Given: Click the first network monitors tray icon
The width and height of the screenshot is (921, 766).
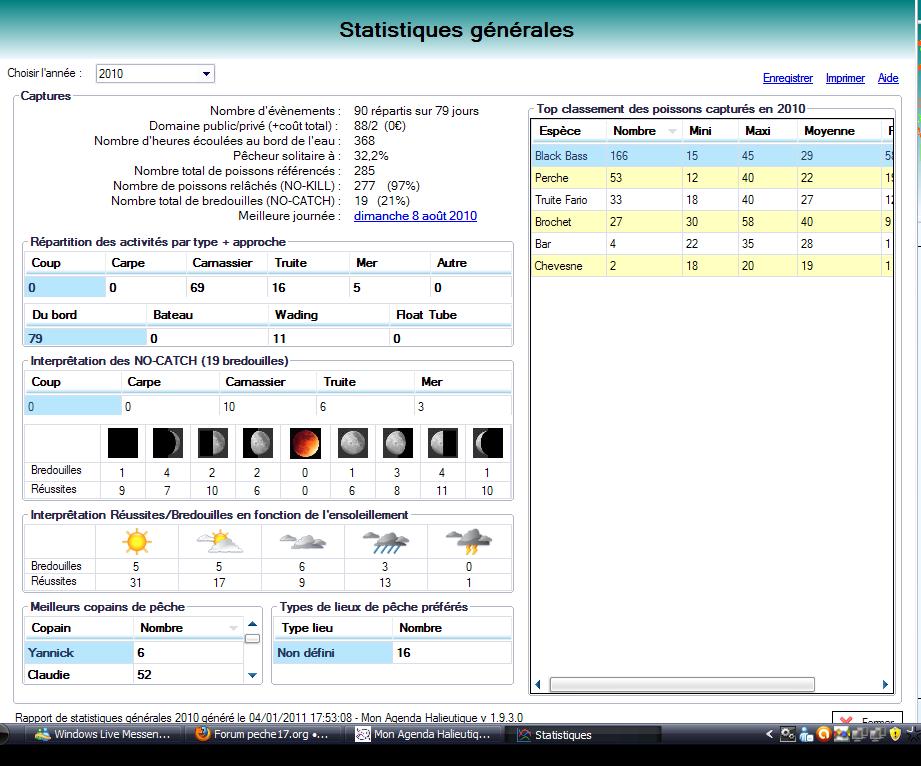Looking at the screenshot, I should pyautogui.click(x=859, y=734).
